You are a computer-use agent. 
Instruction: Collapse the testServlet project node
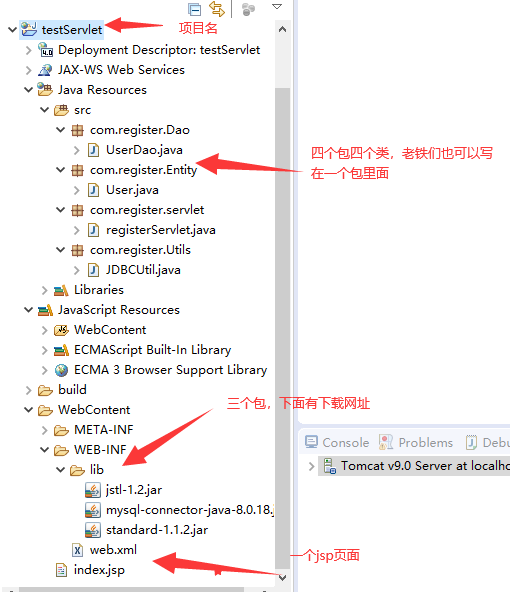coord(12,29)
